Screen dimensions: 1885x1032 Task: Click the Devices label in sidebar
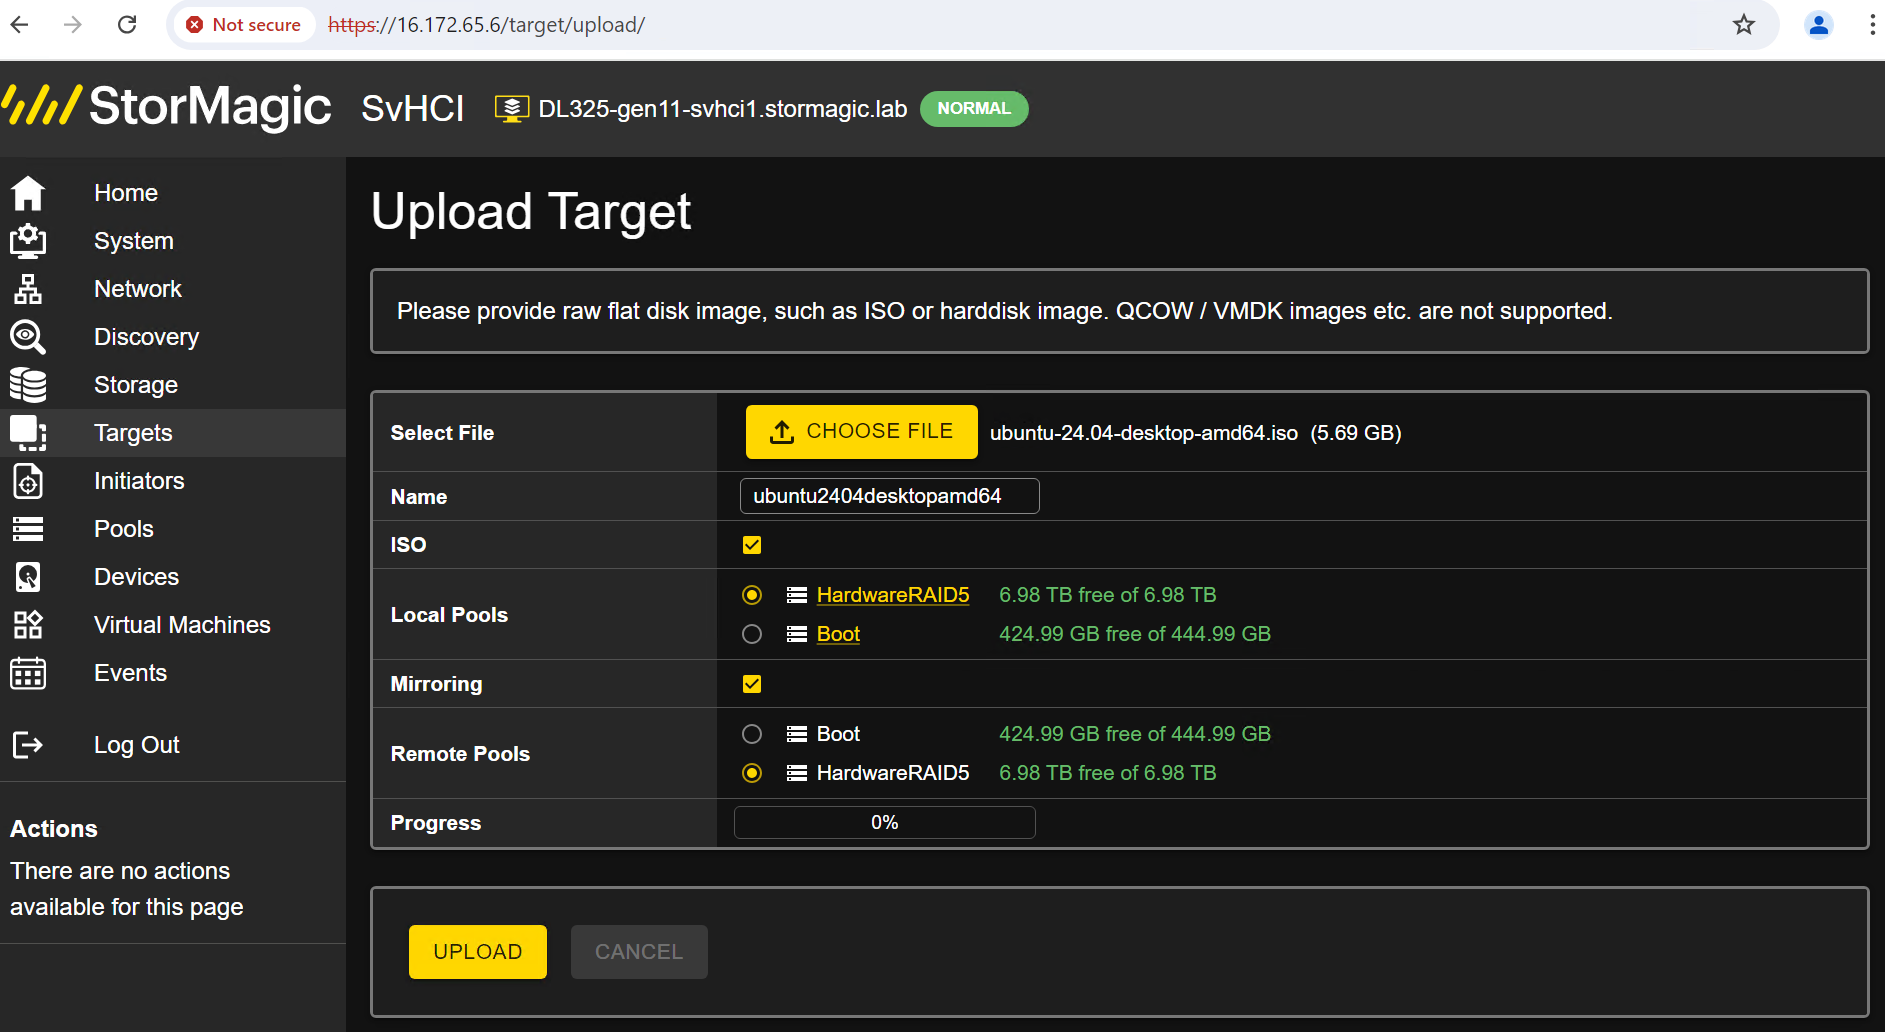click(136, 577)
